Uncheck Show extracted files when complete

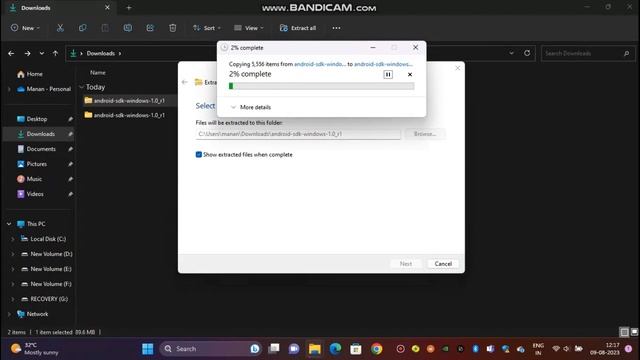[199, 155]
